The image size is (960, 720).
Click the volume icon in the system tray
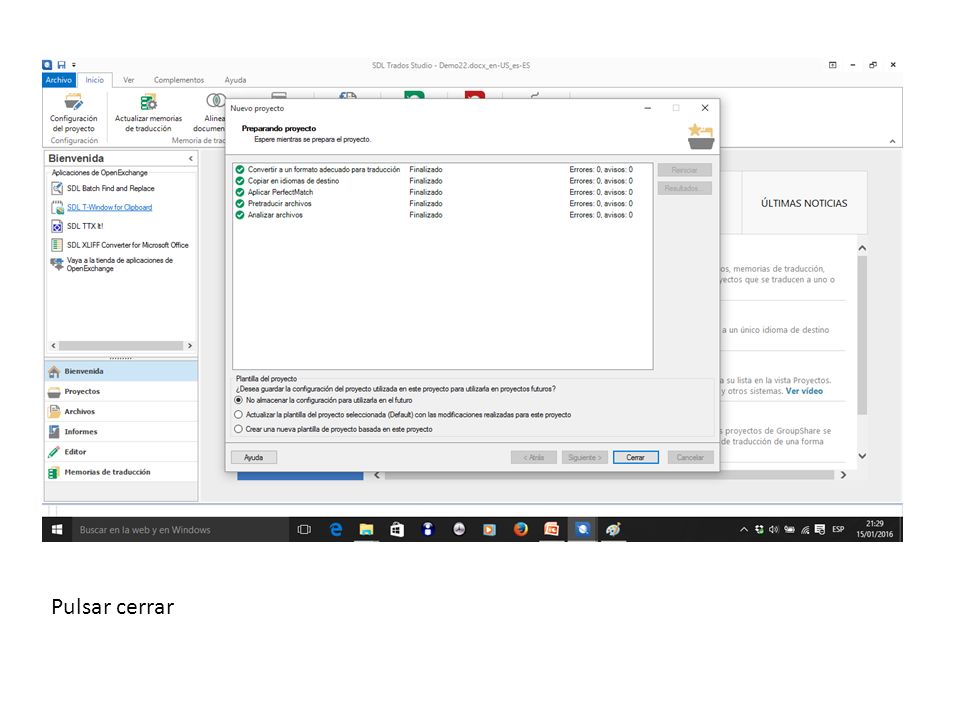point(774,530)
